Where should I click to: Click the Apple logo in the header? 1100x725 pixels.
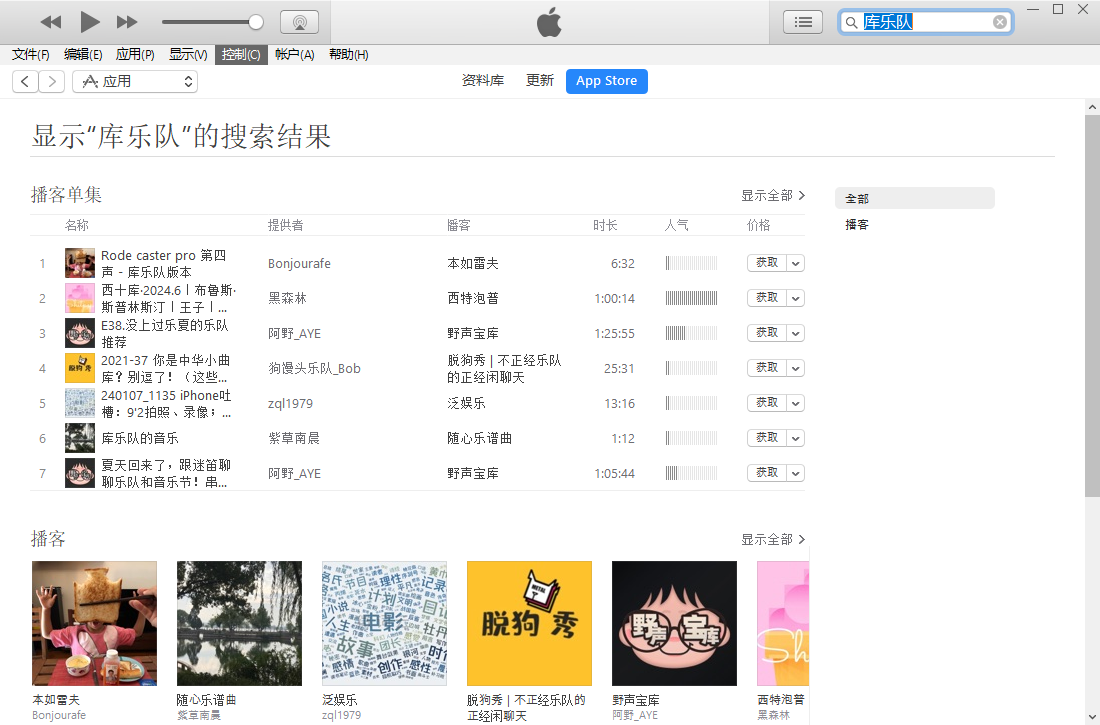(x=549, y=22)
